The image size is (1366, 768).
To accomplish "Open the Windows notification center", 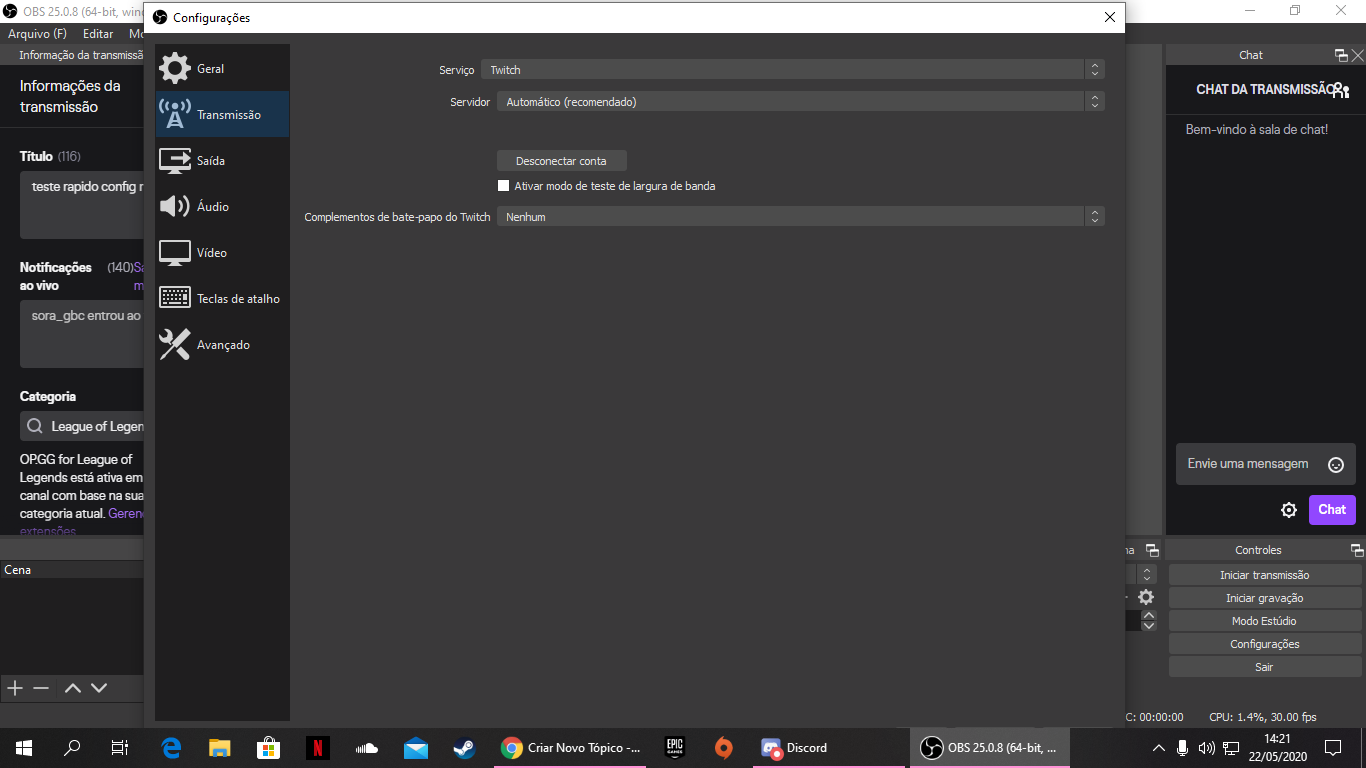I will point(1332,748).
